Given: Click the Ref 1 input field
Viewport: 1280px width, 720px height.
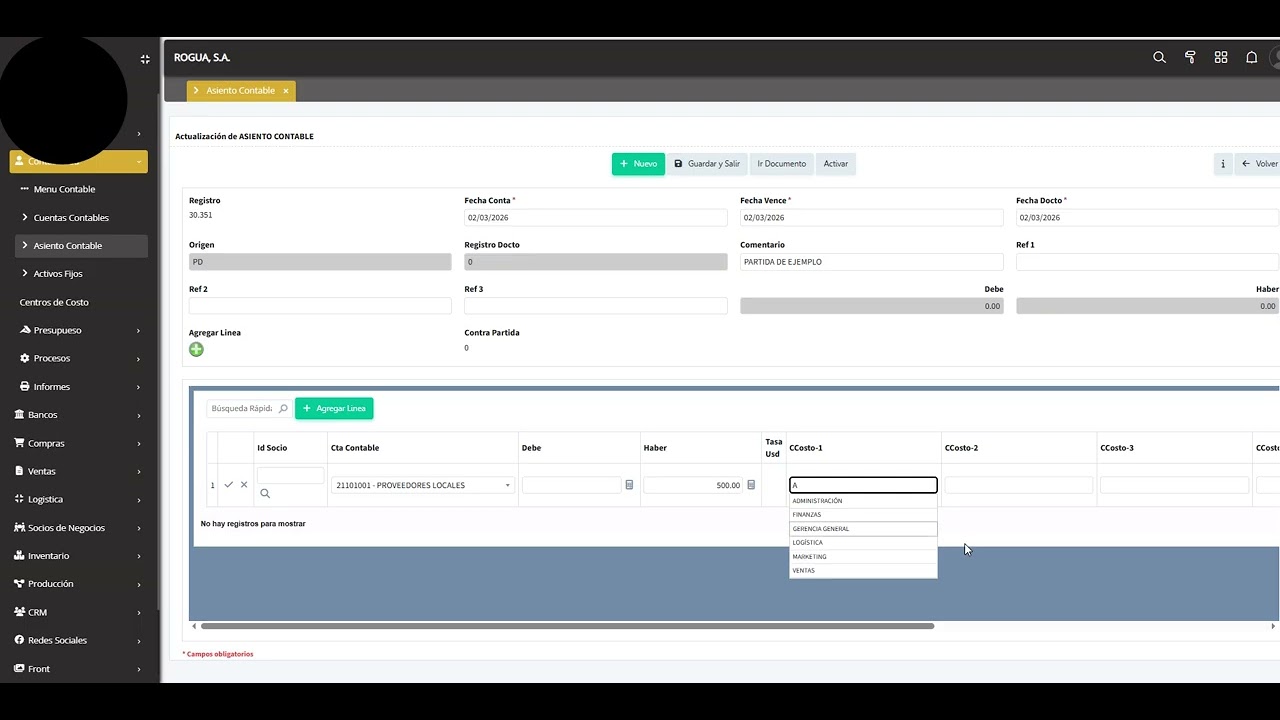Looking at the screenshot, I should (1148, 262).
